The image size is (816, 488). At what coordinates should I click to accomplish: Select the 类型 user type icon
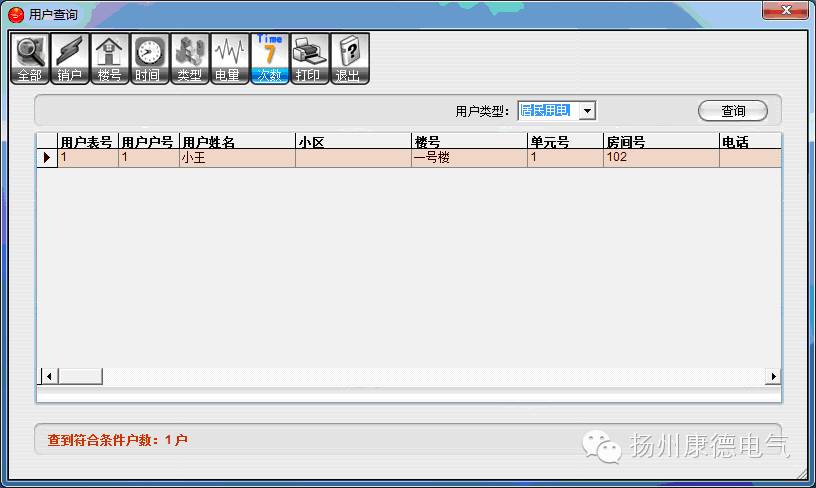[x=190, y=58]
